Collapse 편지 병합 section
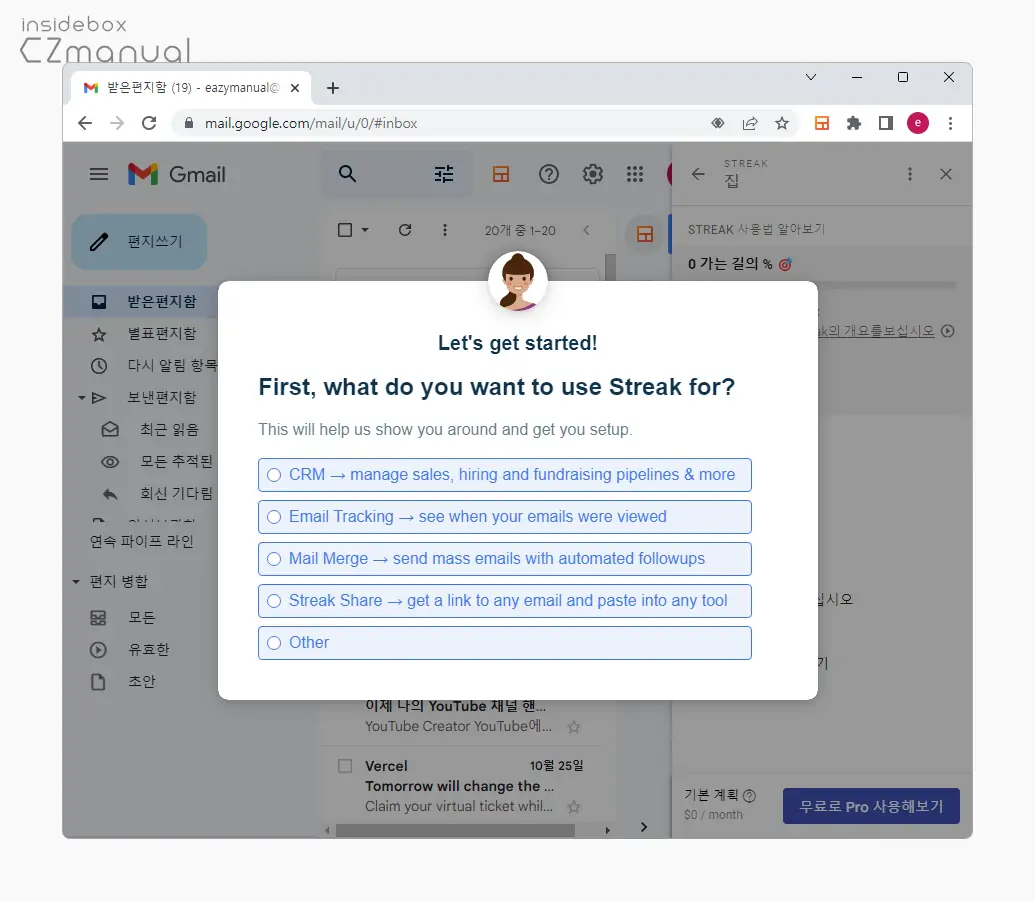The height and width of the screenshot is (901, 1035). click(76, 582)
